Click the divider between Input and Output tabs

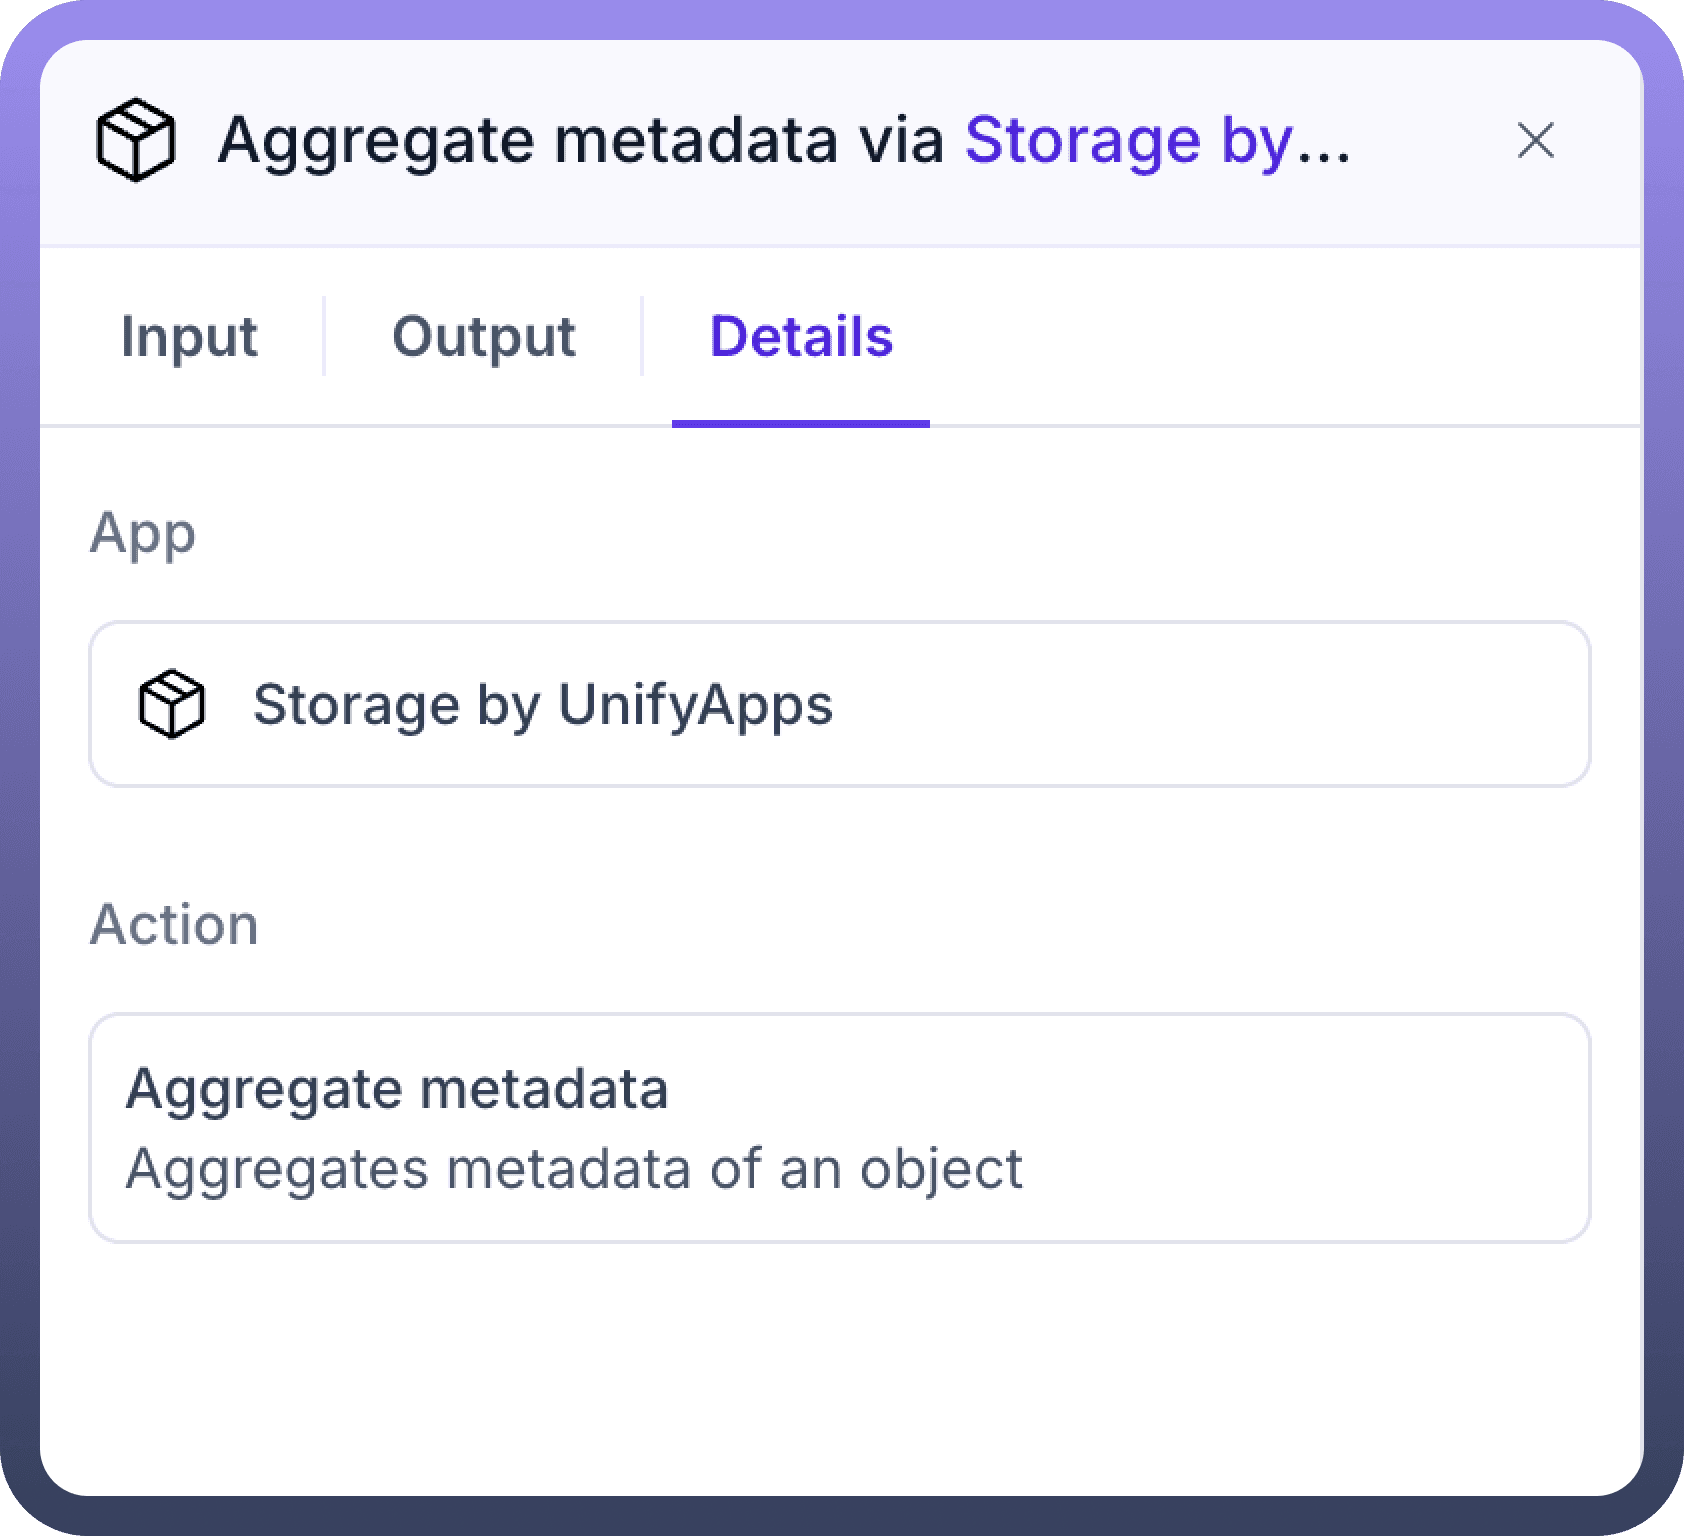tap(324, 336)
